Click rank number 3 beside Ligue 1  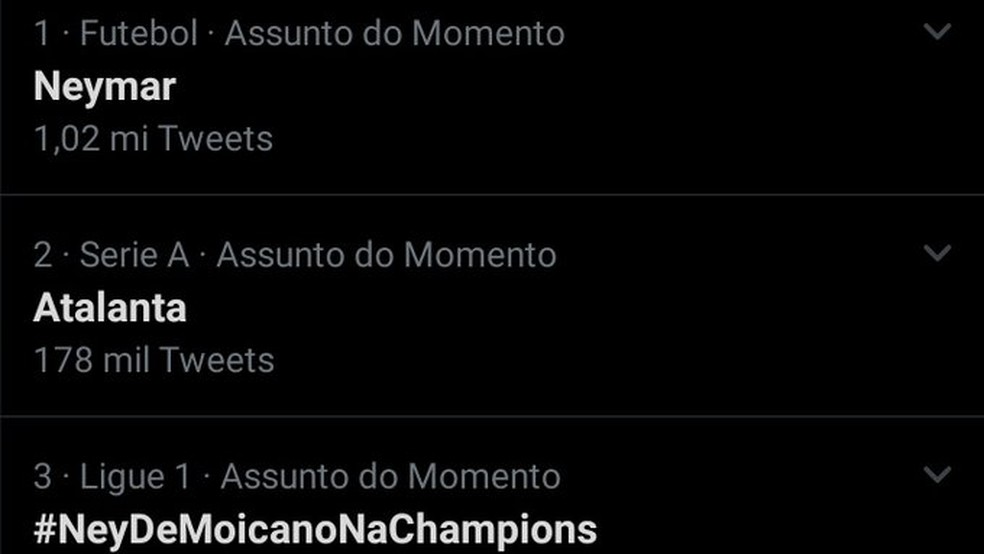pyautogui.click(x=42, y=476)
